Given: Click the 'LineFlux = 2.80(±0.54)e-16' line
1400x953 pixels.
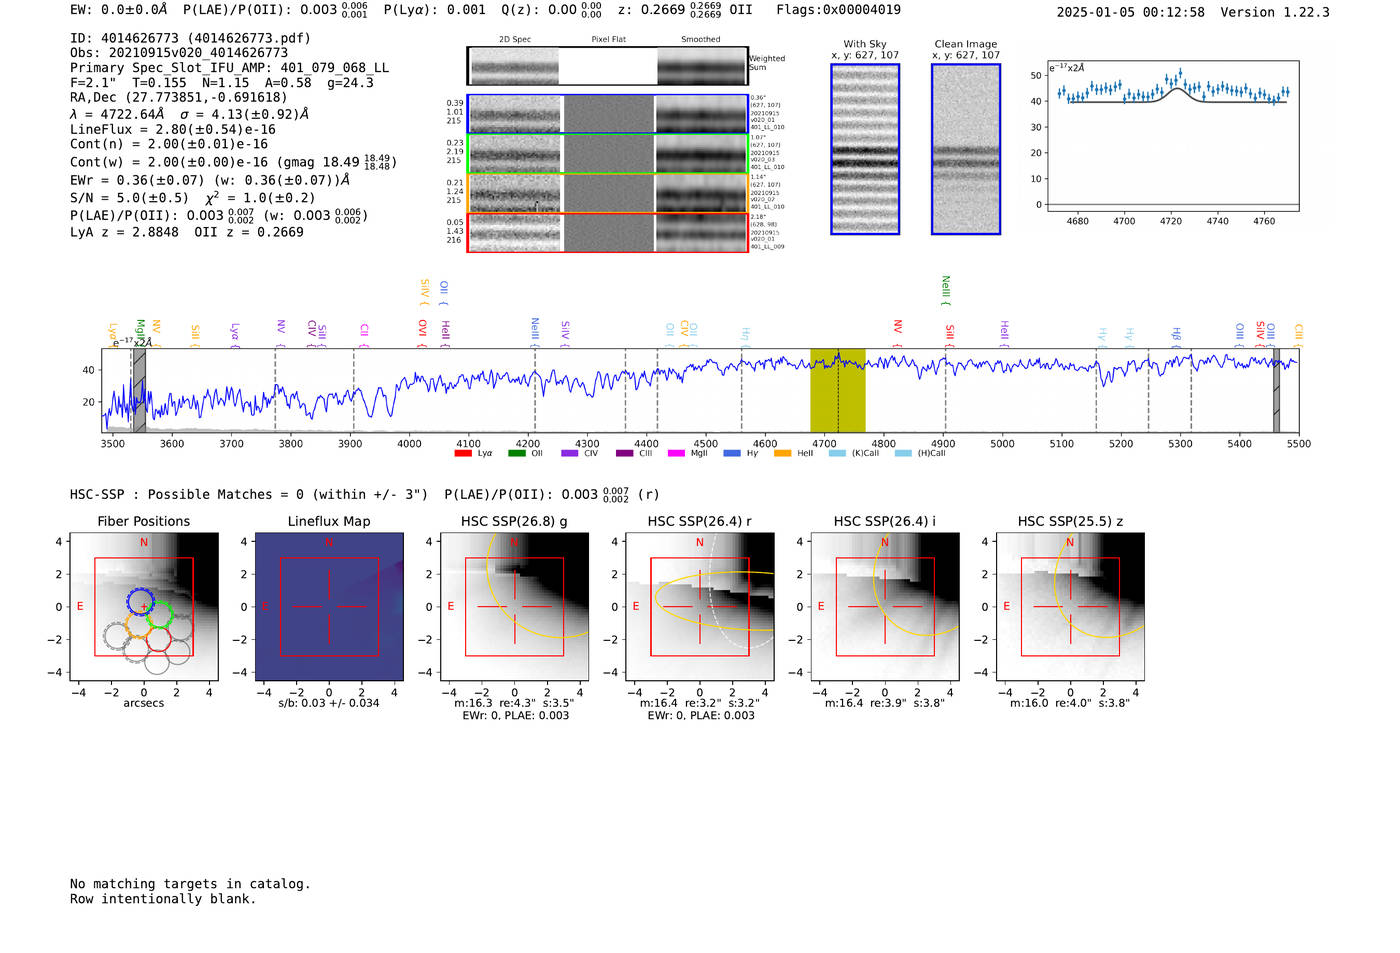Looking at the screenshot, I should point(173,130).
